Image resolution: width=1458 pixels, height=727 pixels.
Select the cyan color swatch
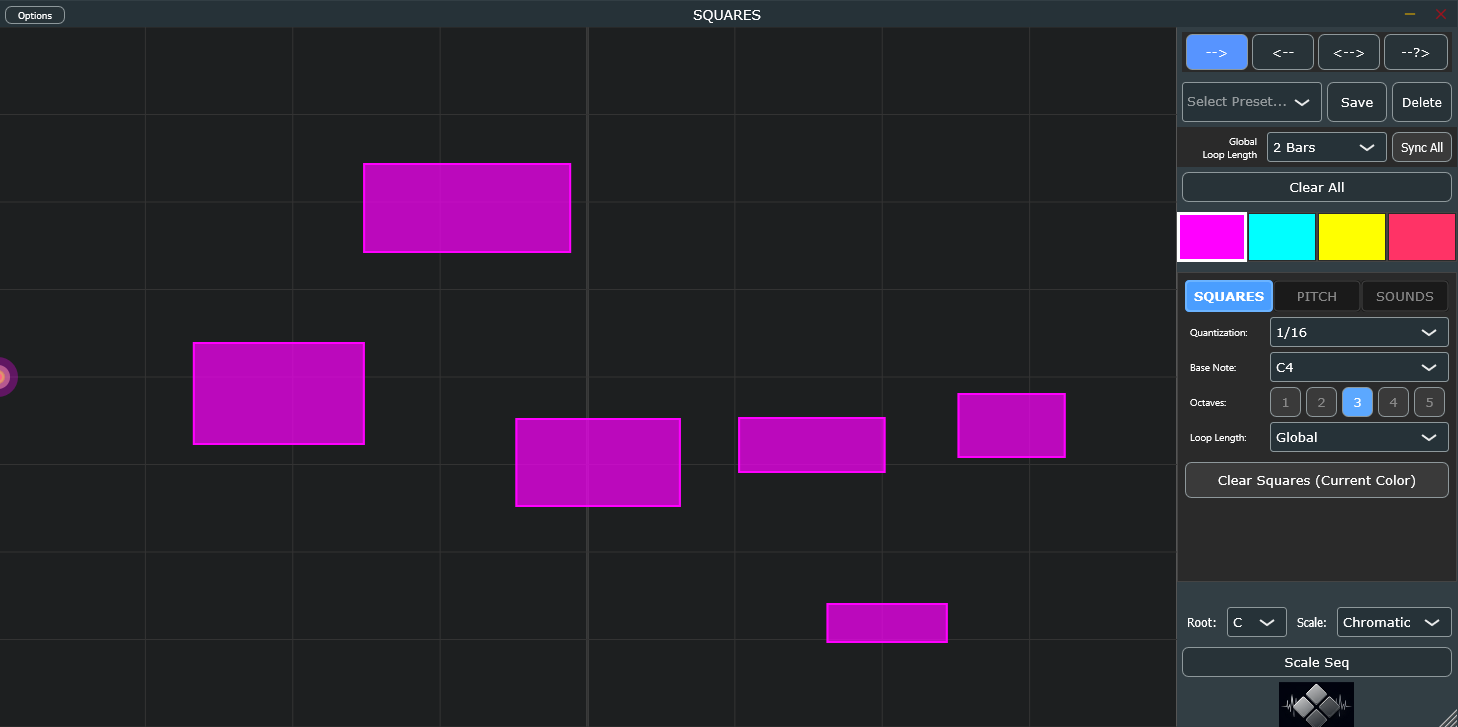click(1282, 237)
